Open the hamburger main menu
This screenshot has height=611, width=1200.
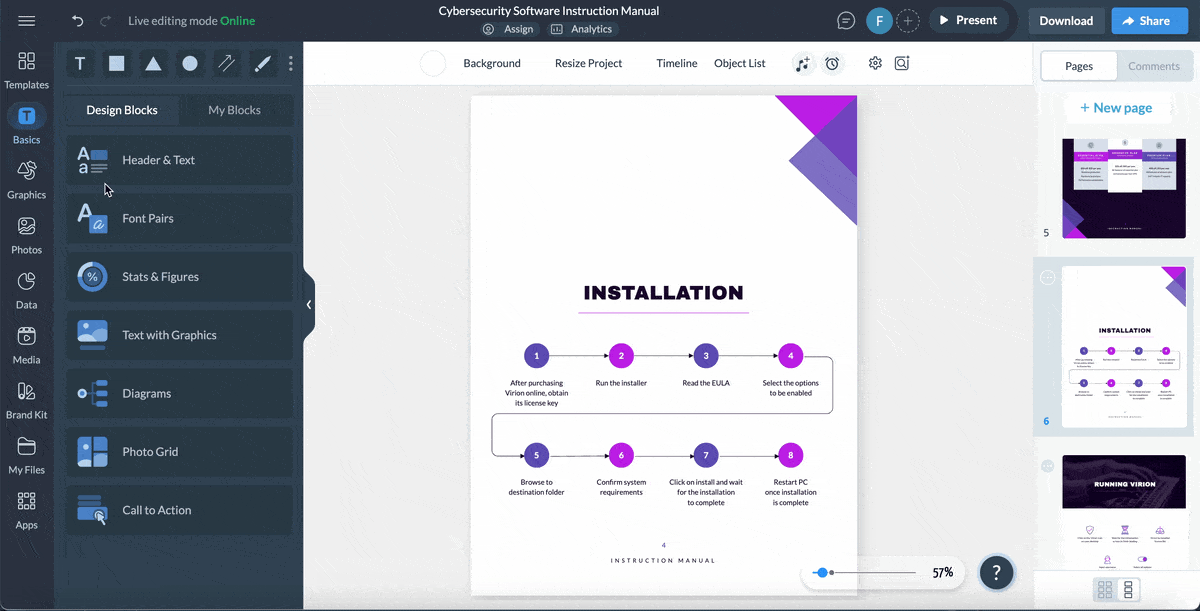[27, 21]
